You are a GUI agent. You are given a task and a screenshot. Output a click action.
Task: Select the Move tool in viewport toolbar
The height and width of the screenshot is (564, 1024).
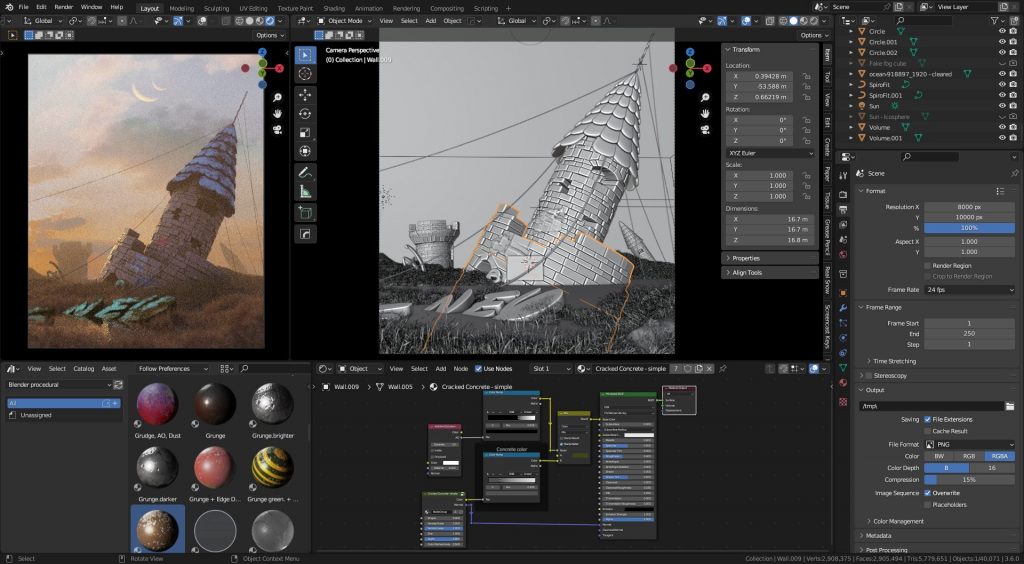[306, 94]
